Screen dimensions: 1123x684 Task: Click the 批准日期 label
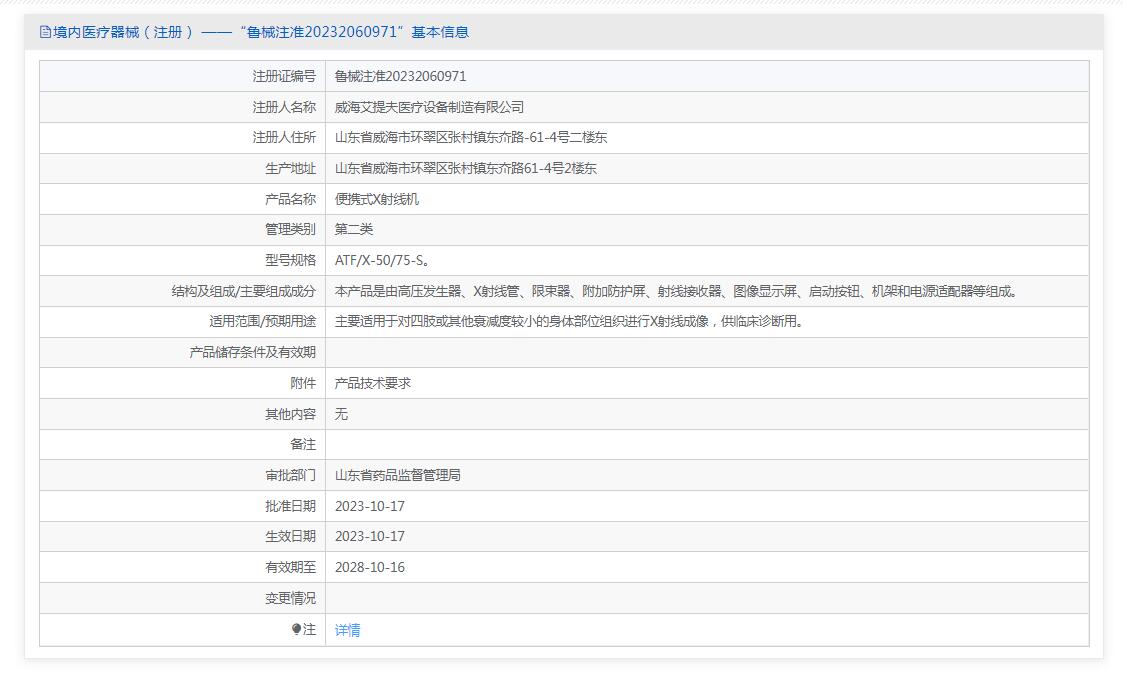pos(290,506)
